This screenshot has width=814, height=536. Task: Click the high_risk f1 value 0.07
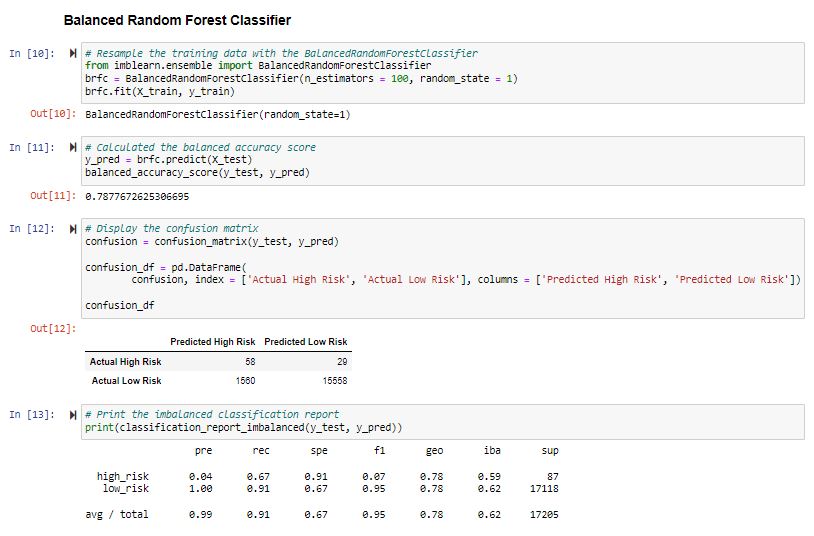(374, 476)
